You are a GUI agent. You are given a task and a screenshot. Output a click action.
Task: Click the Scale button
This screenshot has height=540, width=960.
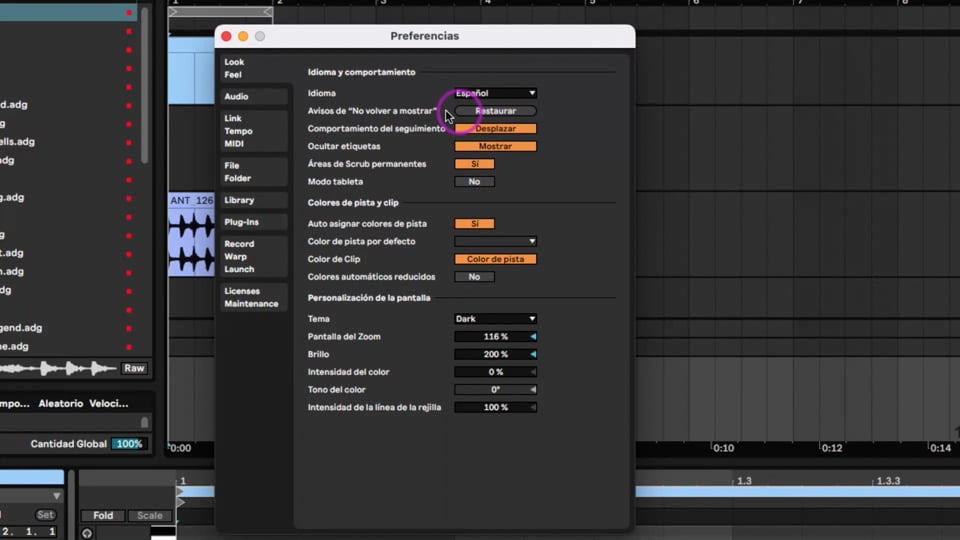(149, 516)
